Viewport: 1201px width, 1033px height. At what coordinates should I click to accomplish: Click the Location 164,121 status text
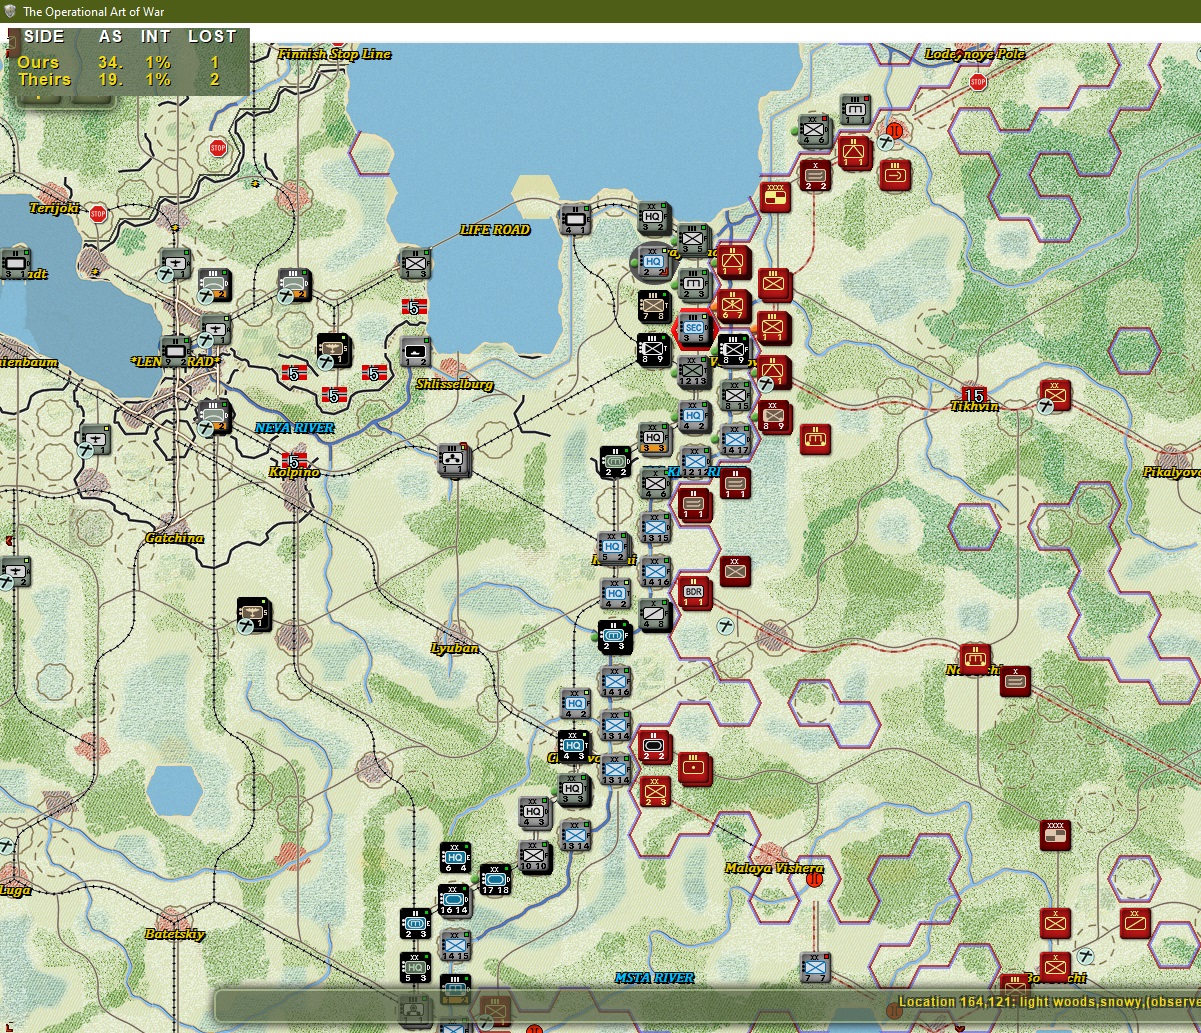pos(1048,1001)
